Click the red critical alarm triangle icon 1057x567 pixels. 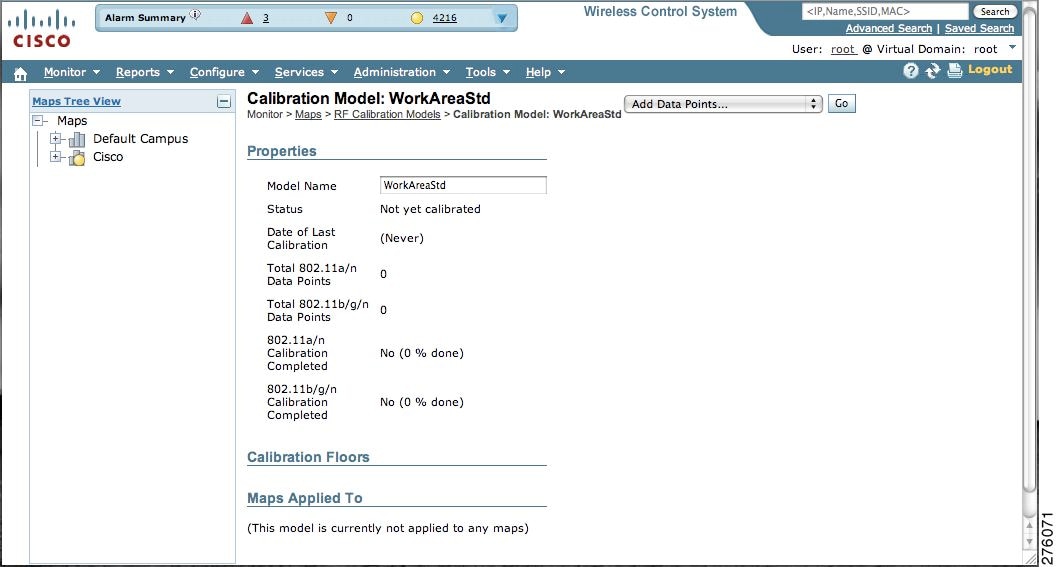pyautogui.click(x=247, y=18)
